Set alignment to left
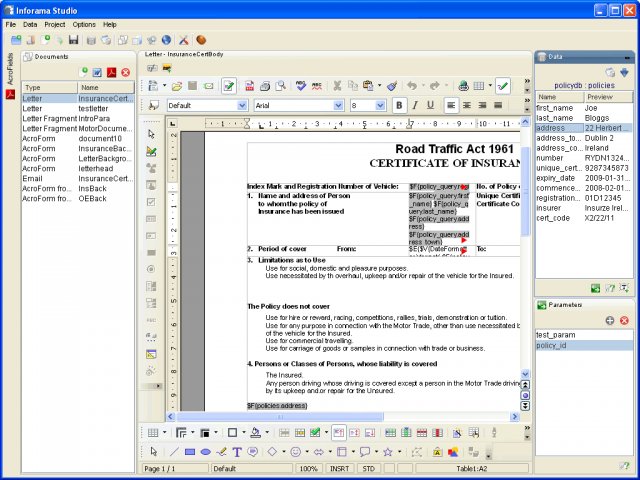Image resolution: width=640 pixels, height=480 pixels. 451,105
